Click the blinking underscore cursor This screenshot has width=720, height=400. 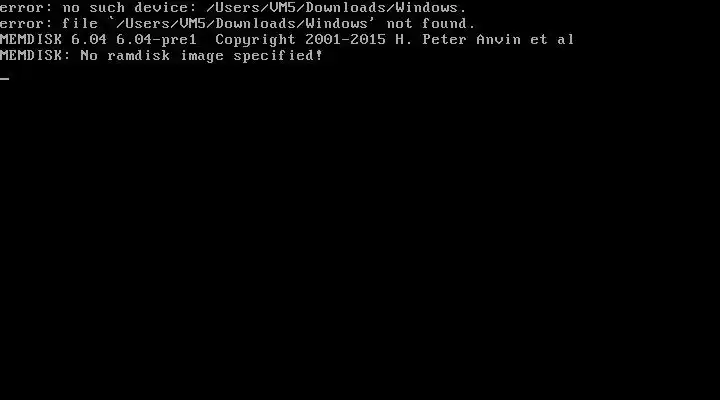coord(5,79)
